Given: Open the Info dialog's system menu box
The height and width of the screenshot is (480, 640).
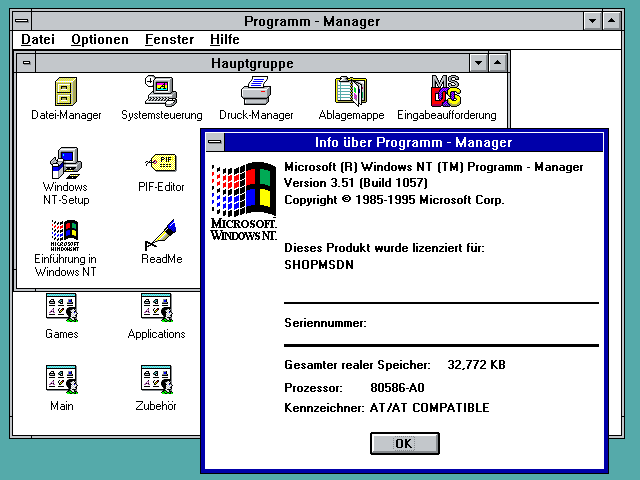Looking at the screenshot, I should click(x=215, y=142).
